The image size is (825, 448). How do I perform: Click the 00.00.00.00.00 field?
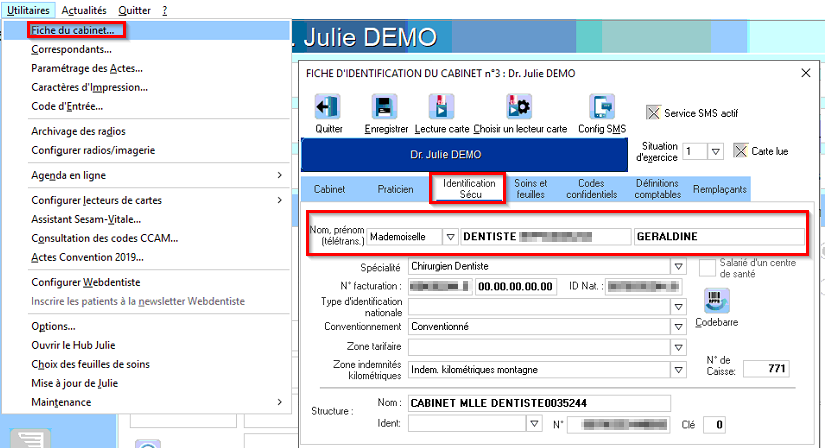point(516,286)
